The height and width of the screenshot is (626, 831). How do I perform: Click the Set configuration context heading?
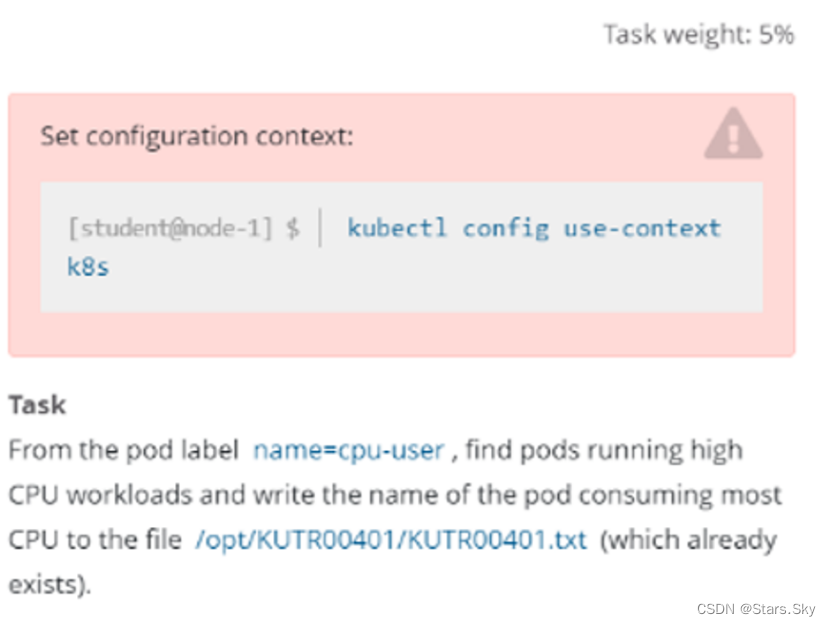click(x=196, y=136)
